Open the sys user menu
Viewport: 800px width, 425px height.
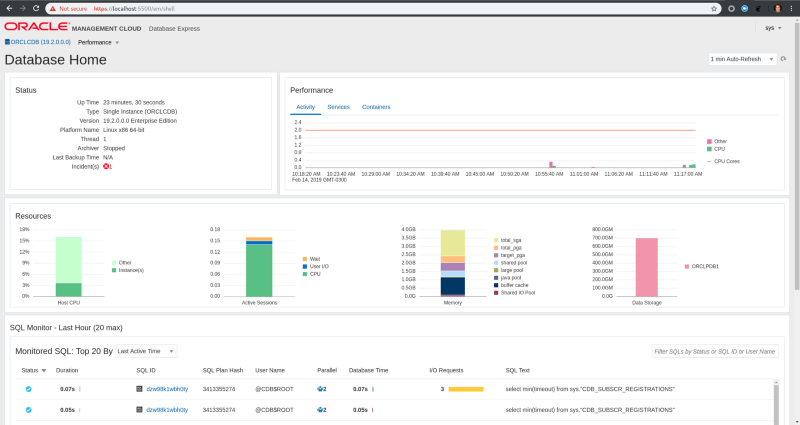772,28
